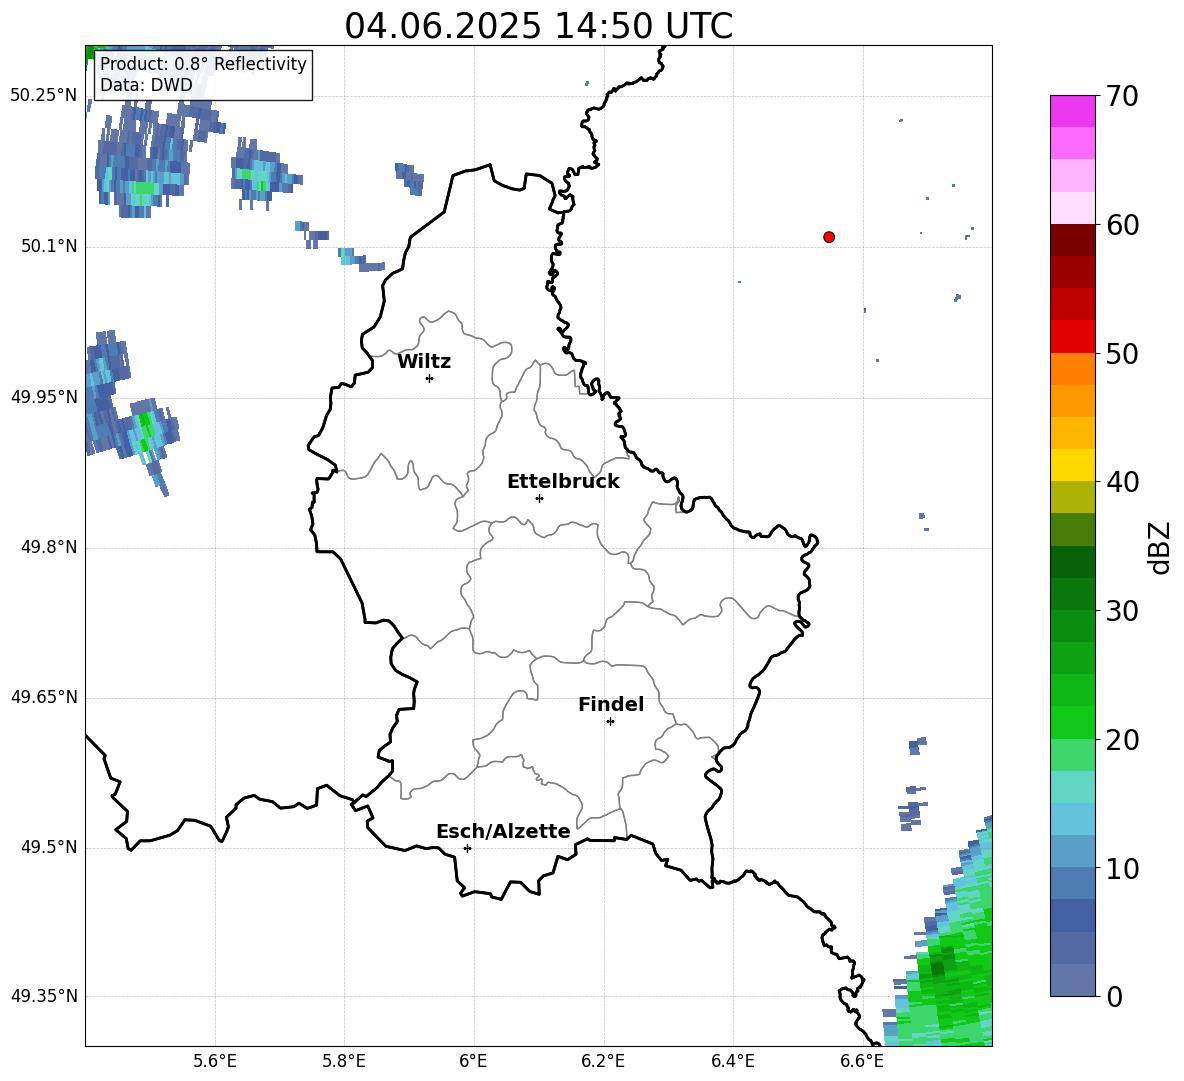Screen dimensions: 1184x1081
Task: Click the 49.95°N latitude label
Action: pyautogui.click(x=44, y=397)
